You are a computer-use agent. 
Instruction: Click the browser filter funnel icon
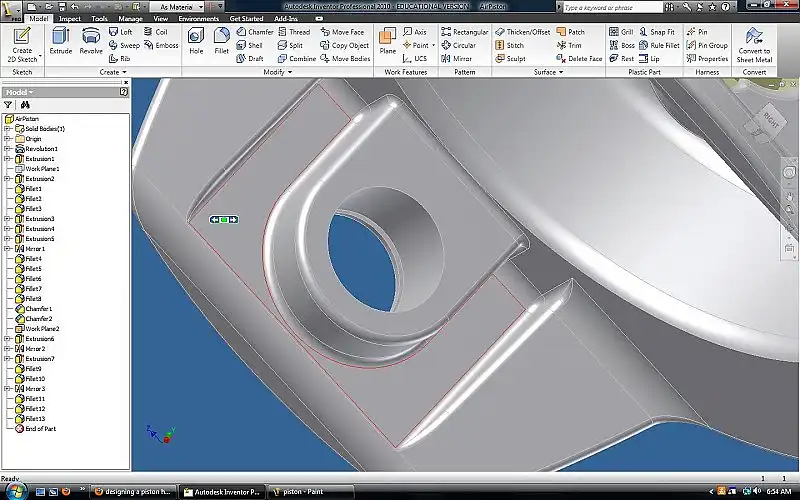(8, 104)
